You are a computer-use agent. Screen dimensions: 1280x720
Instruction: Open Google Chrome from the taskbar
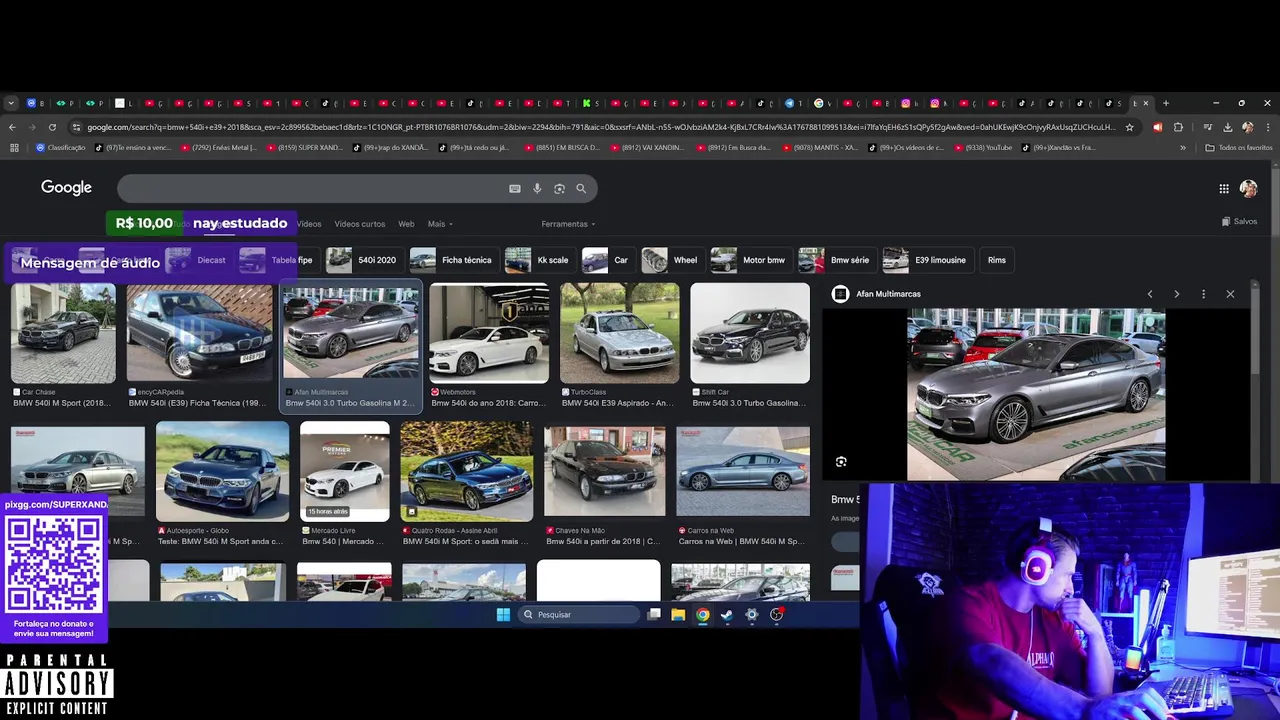click(703, 614)
